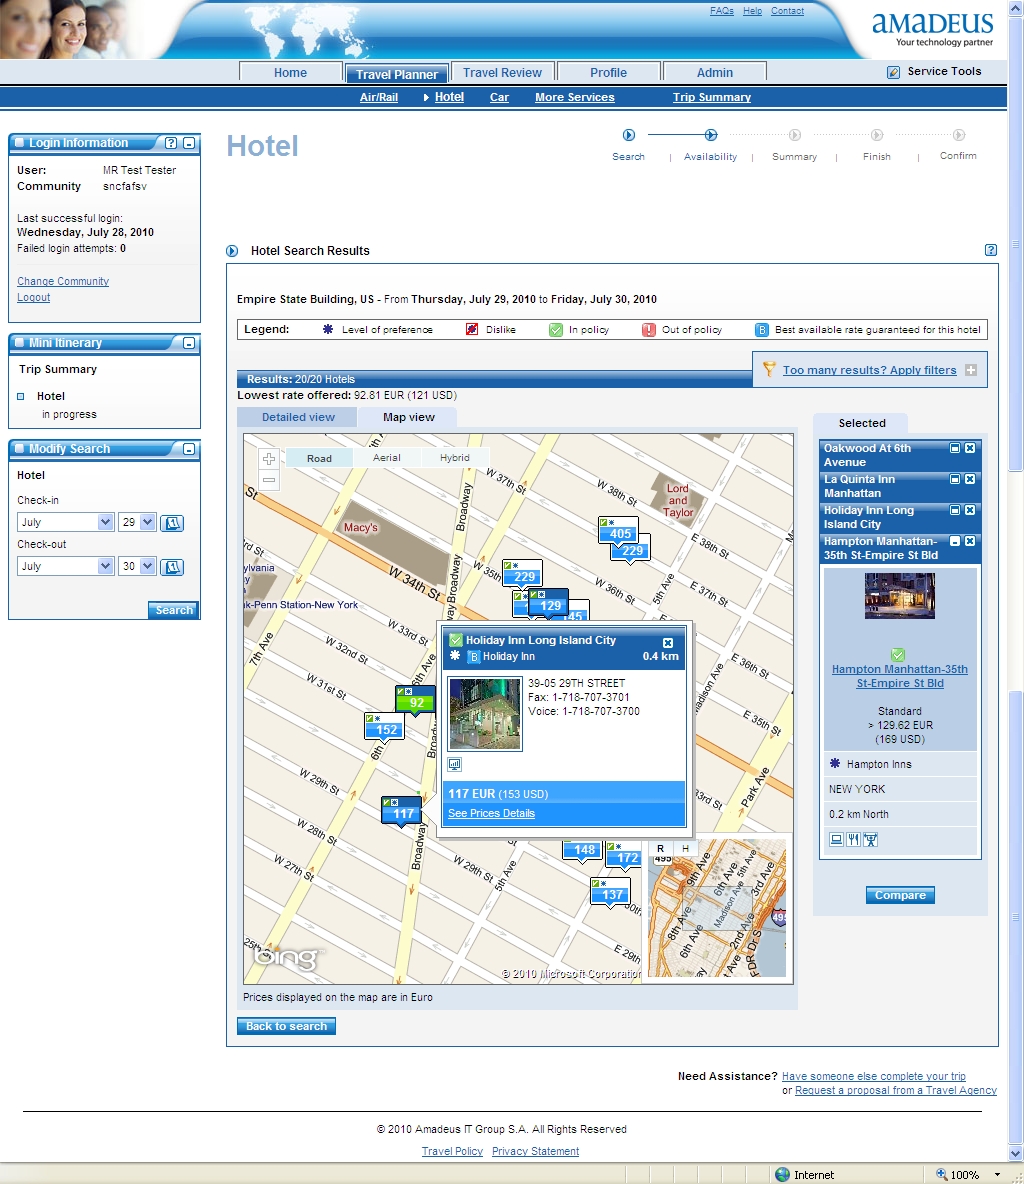Expand Holiday Inn Long Island City selected details

955,510
